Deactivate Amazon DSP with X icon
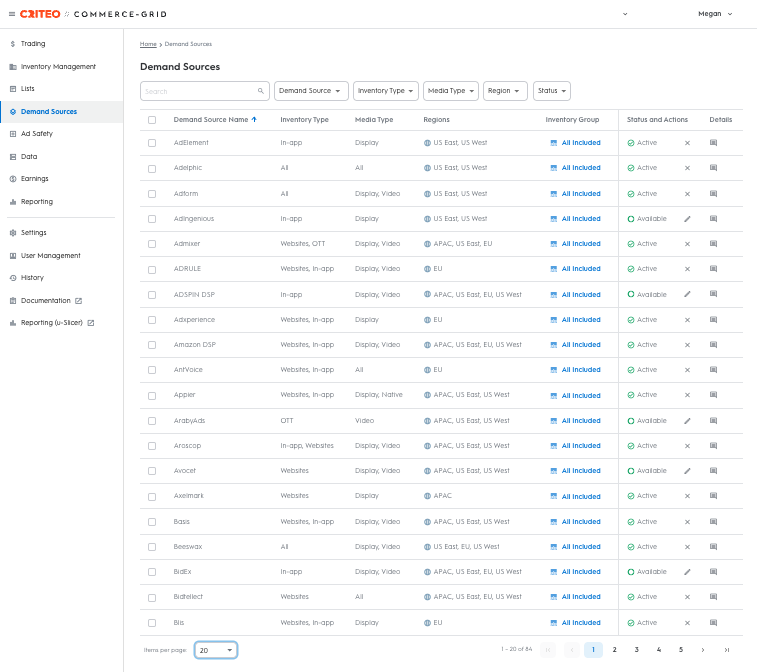The width and height of the screenshot is (757, 672). click(x=687, y=345)
